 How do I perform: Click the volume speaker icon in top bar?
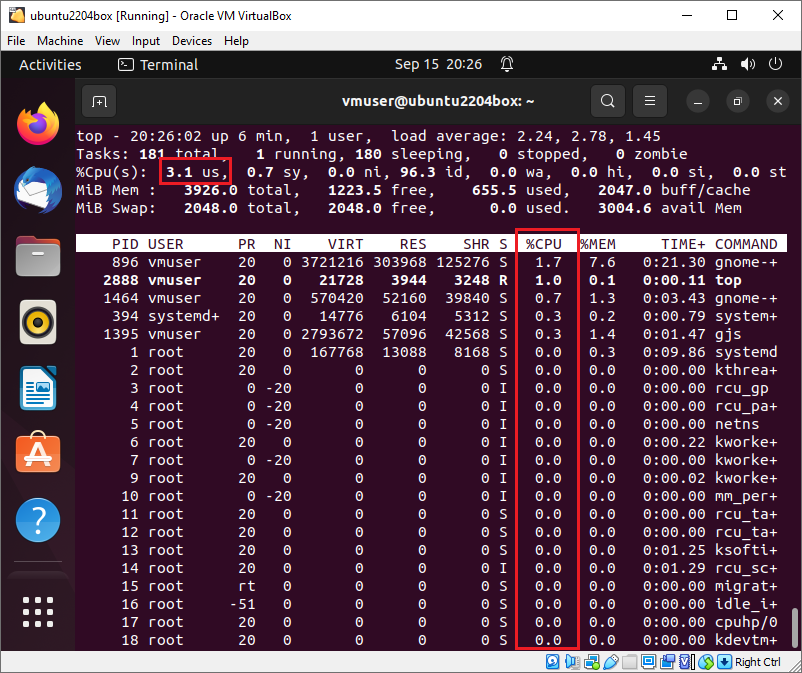pos(747,64)
